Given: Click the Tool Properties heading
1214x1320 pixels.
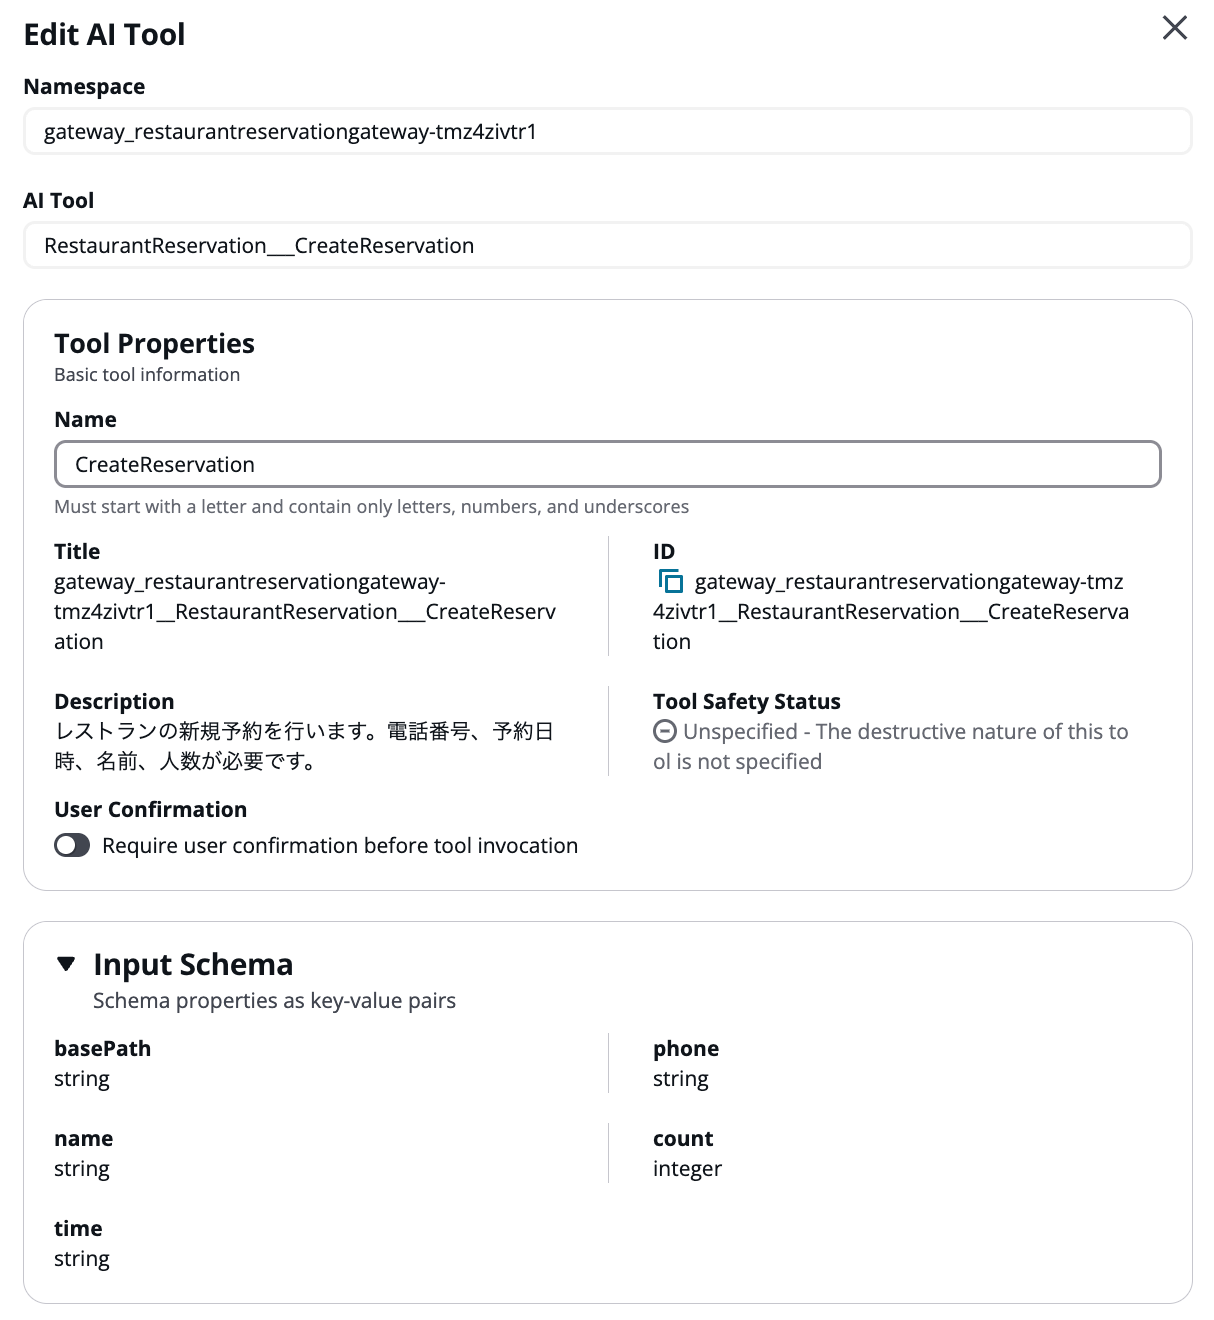Looking at the screenshot, I should (154, 344).
